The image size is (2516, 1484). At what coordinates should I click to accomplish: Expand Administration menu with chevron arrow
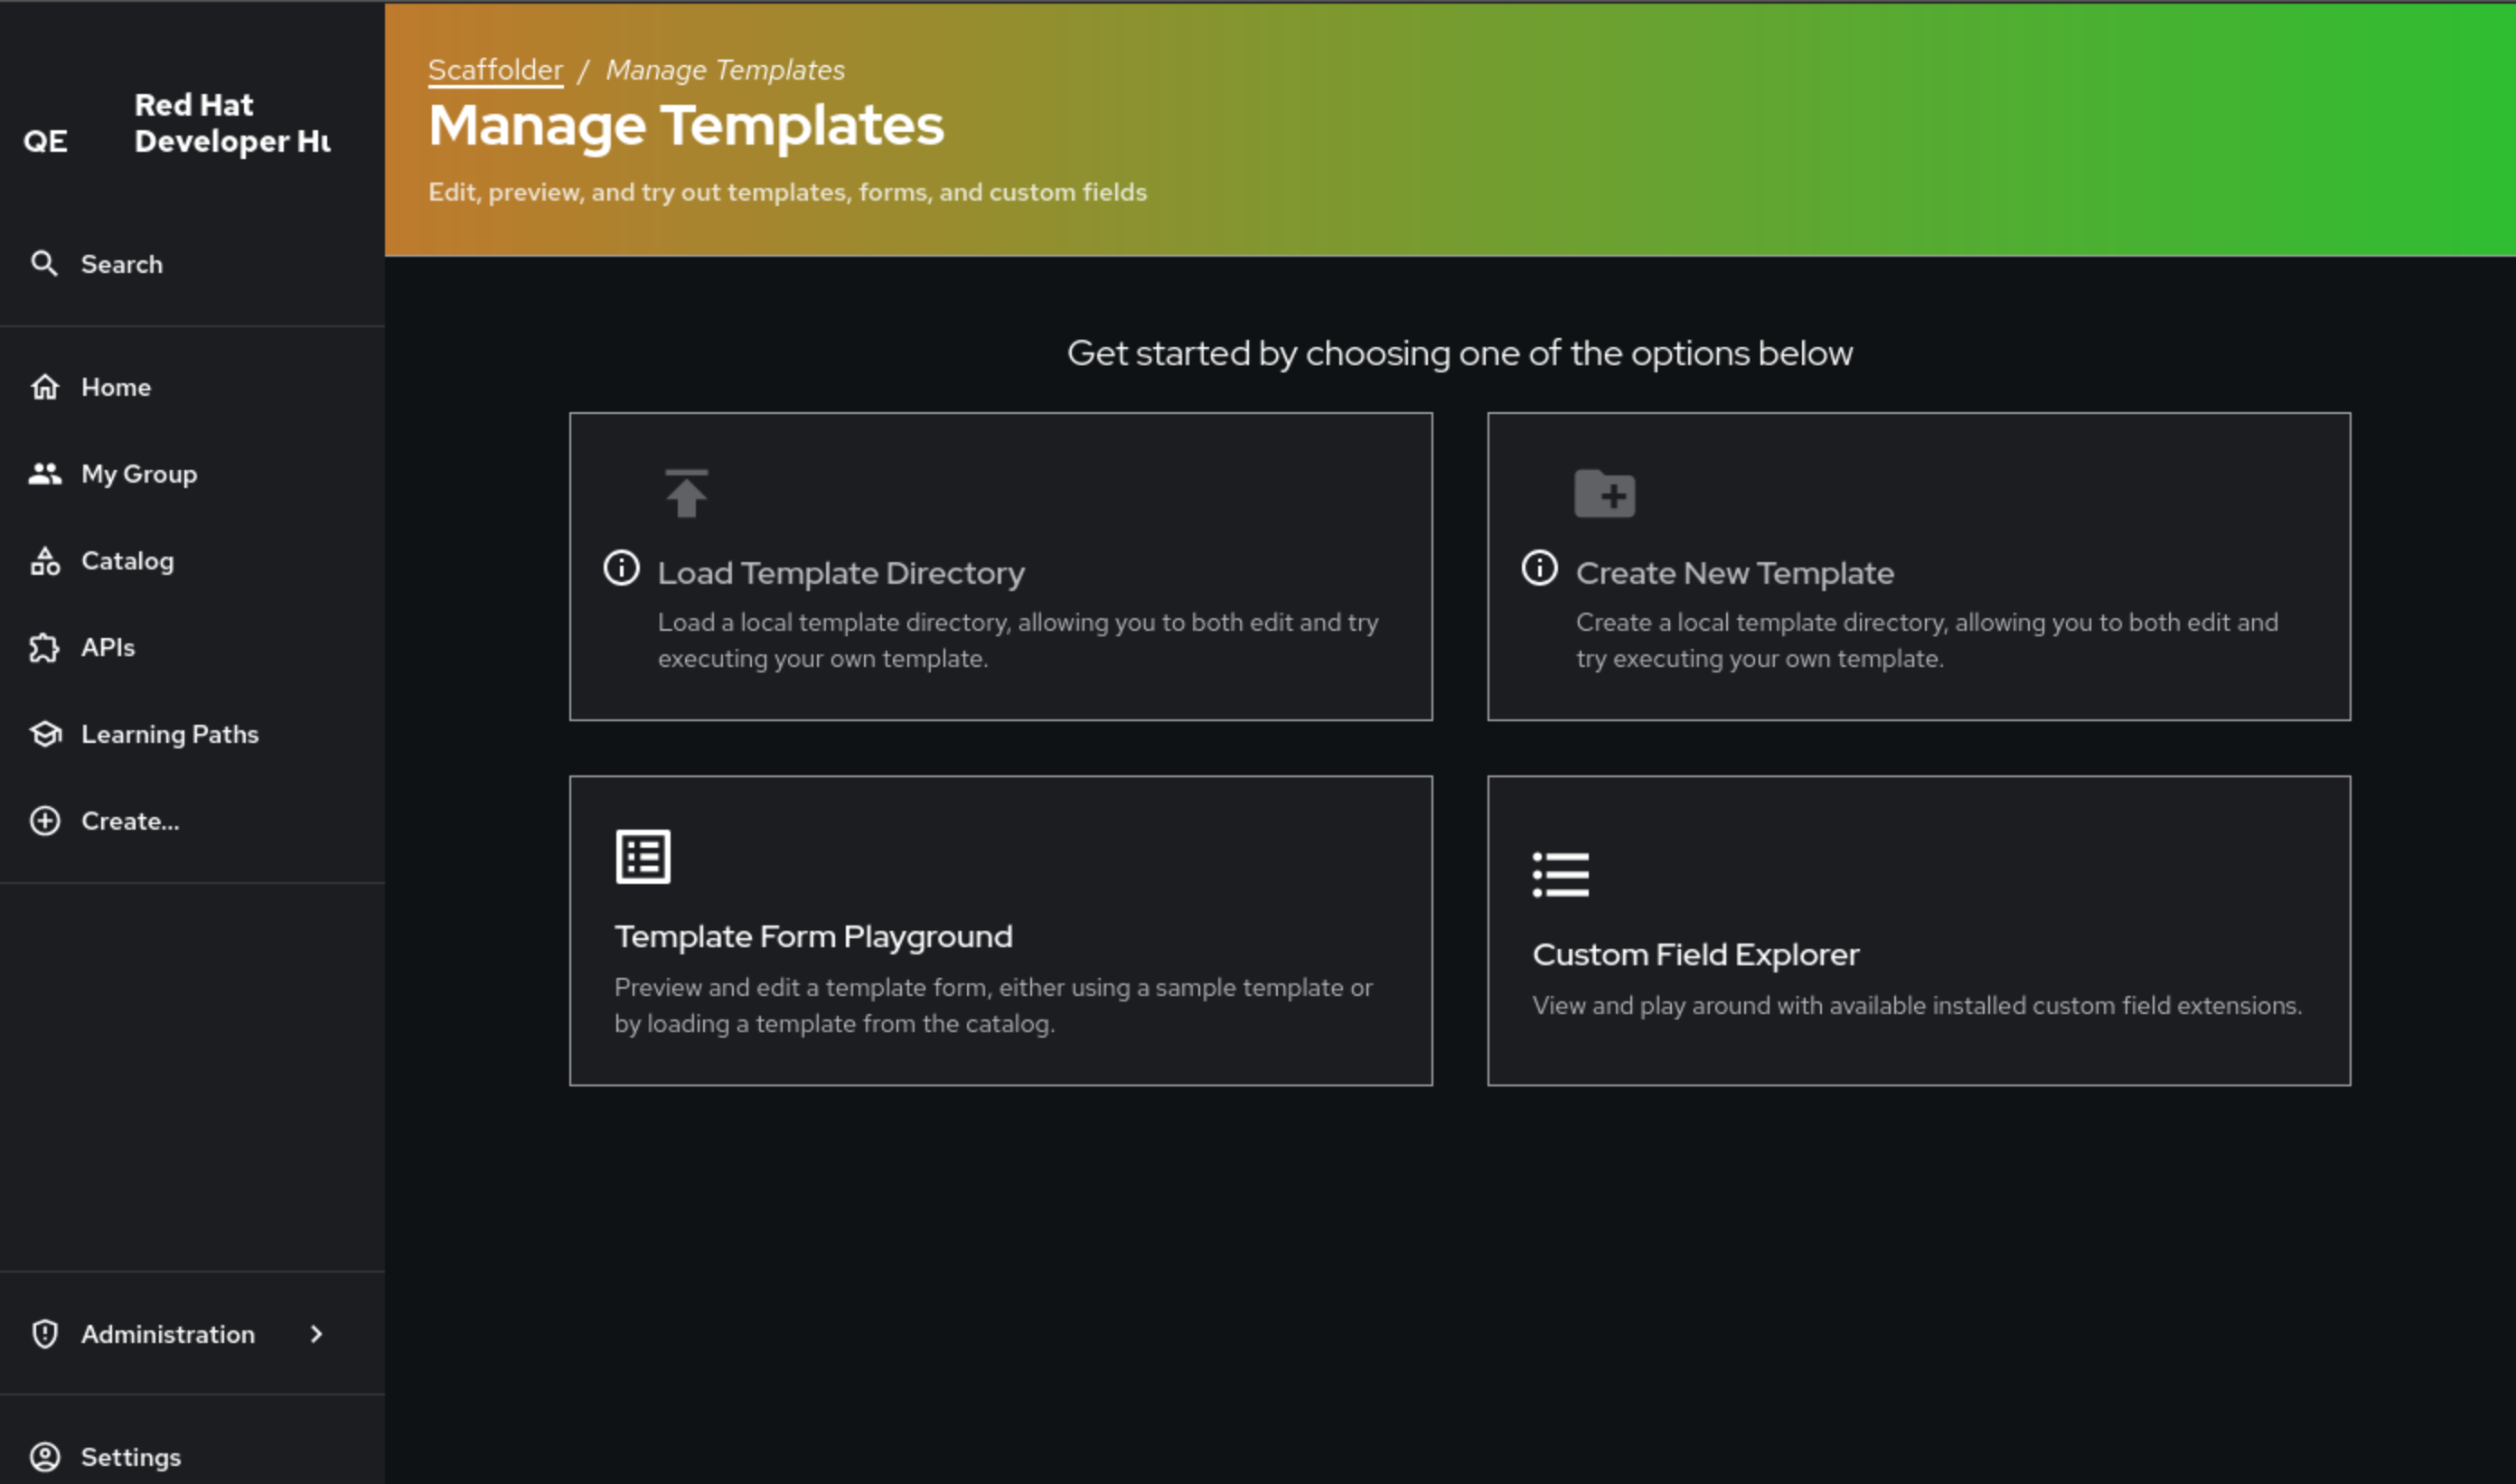[x=317, y=1334]
